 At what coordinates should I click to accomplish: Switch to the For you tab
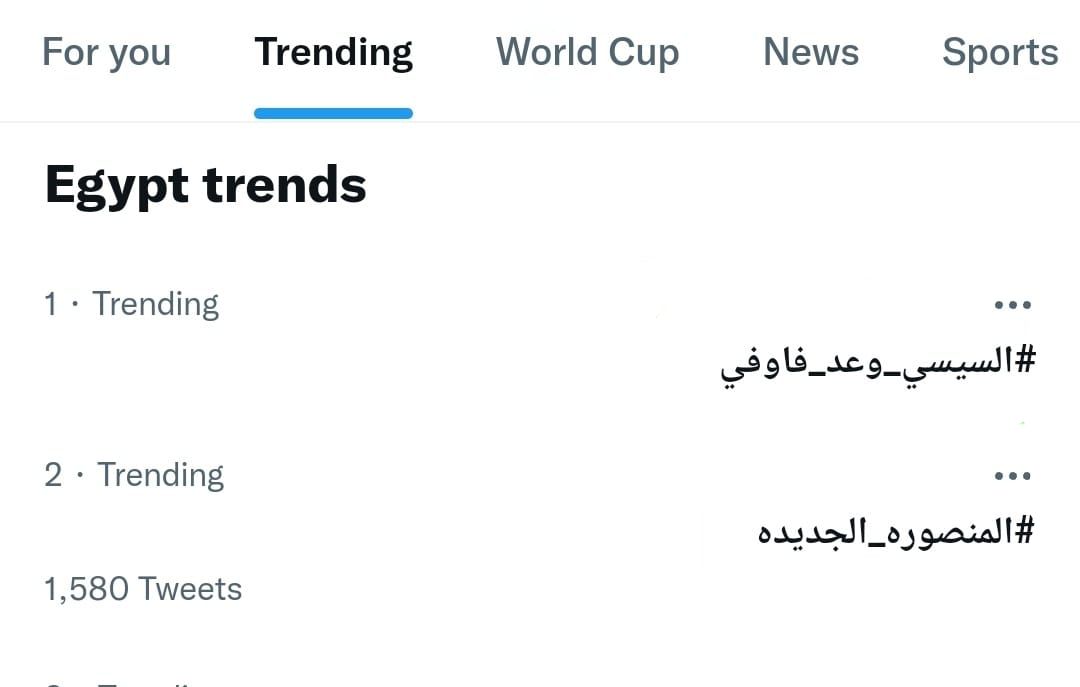pos(106,53)
